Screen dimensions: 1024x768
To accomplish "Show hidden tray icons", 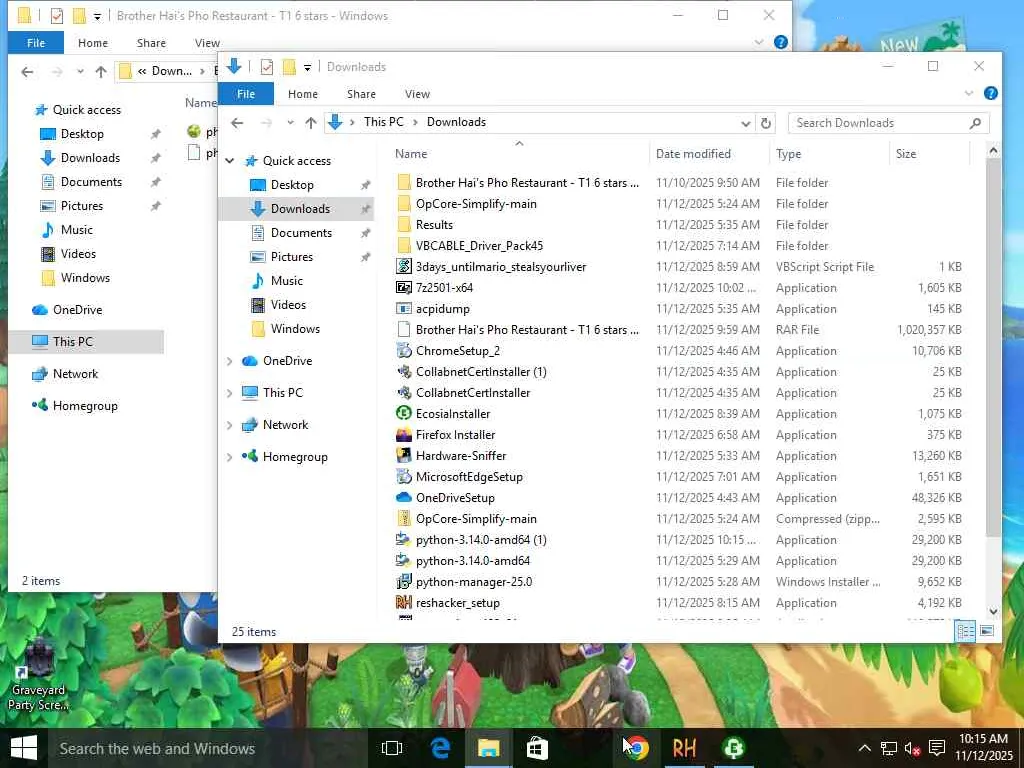I will coord(864,748).
